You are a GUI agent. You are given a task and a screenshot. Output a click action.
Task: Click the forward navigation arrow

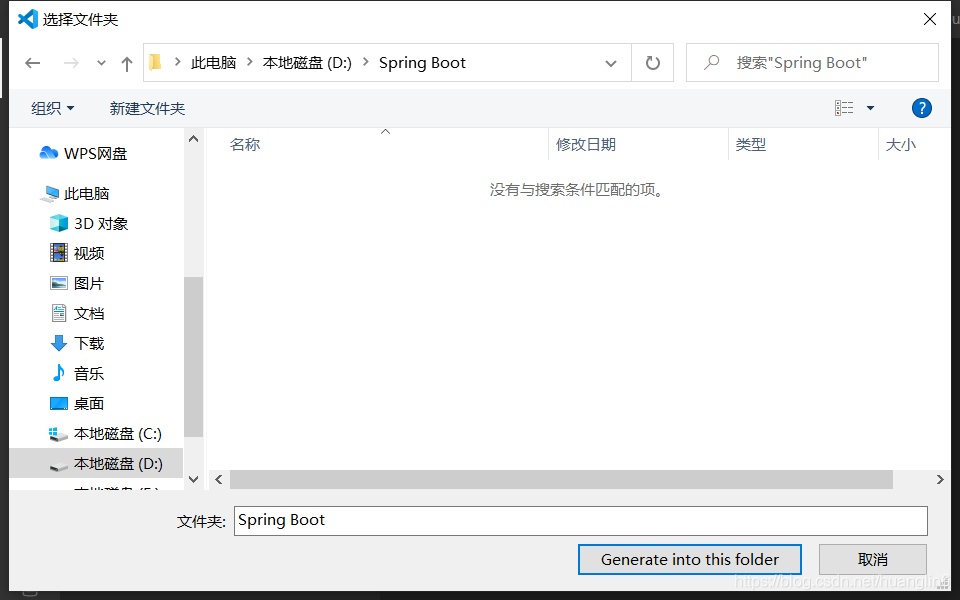pos(71,63)
